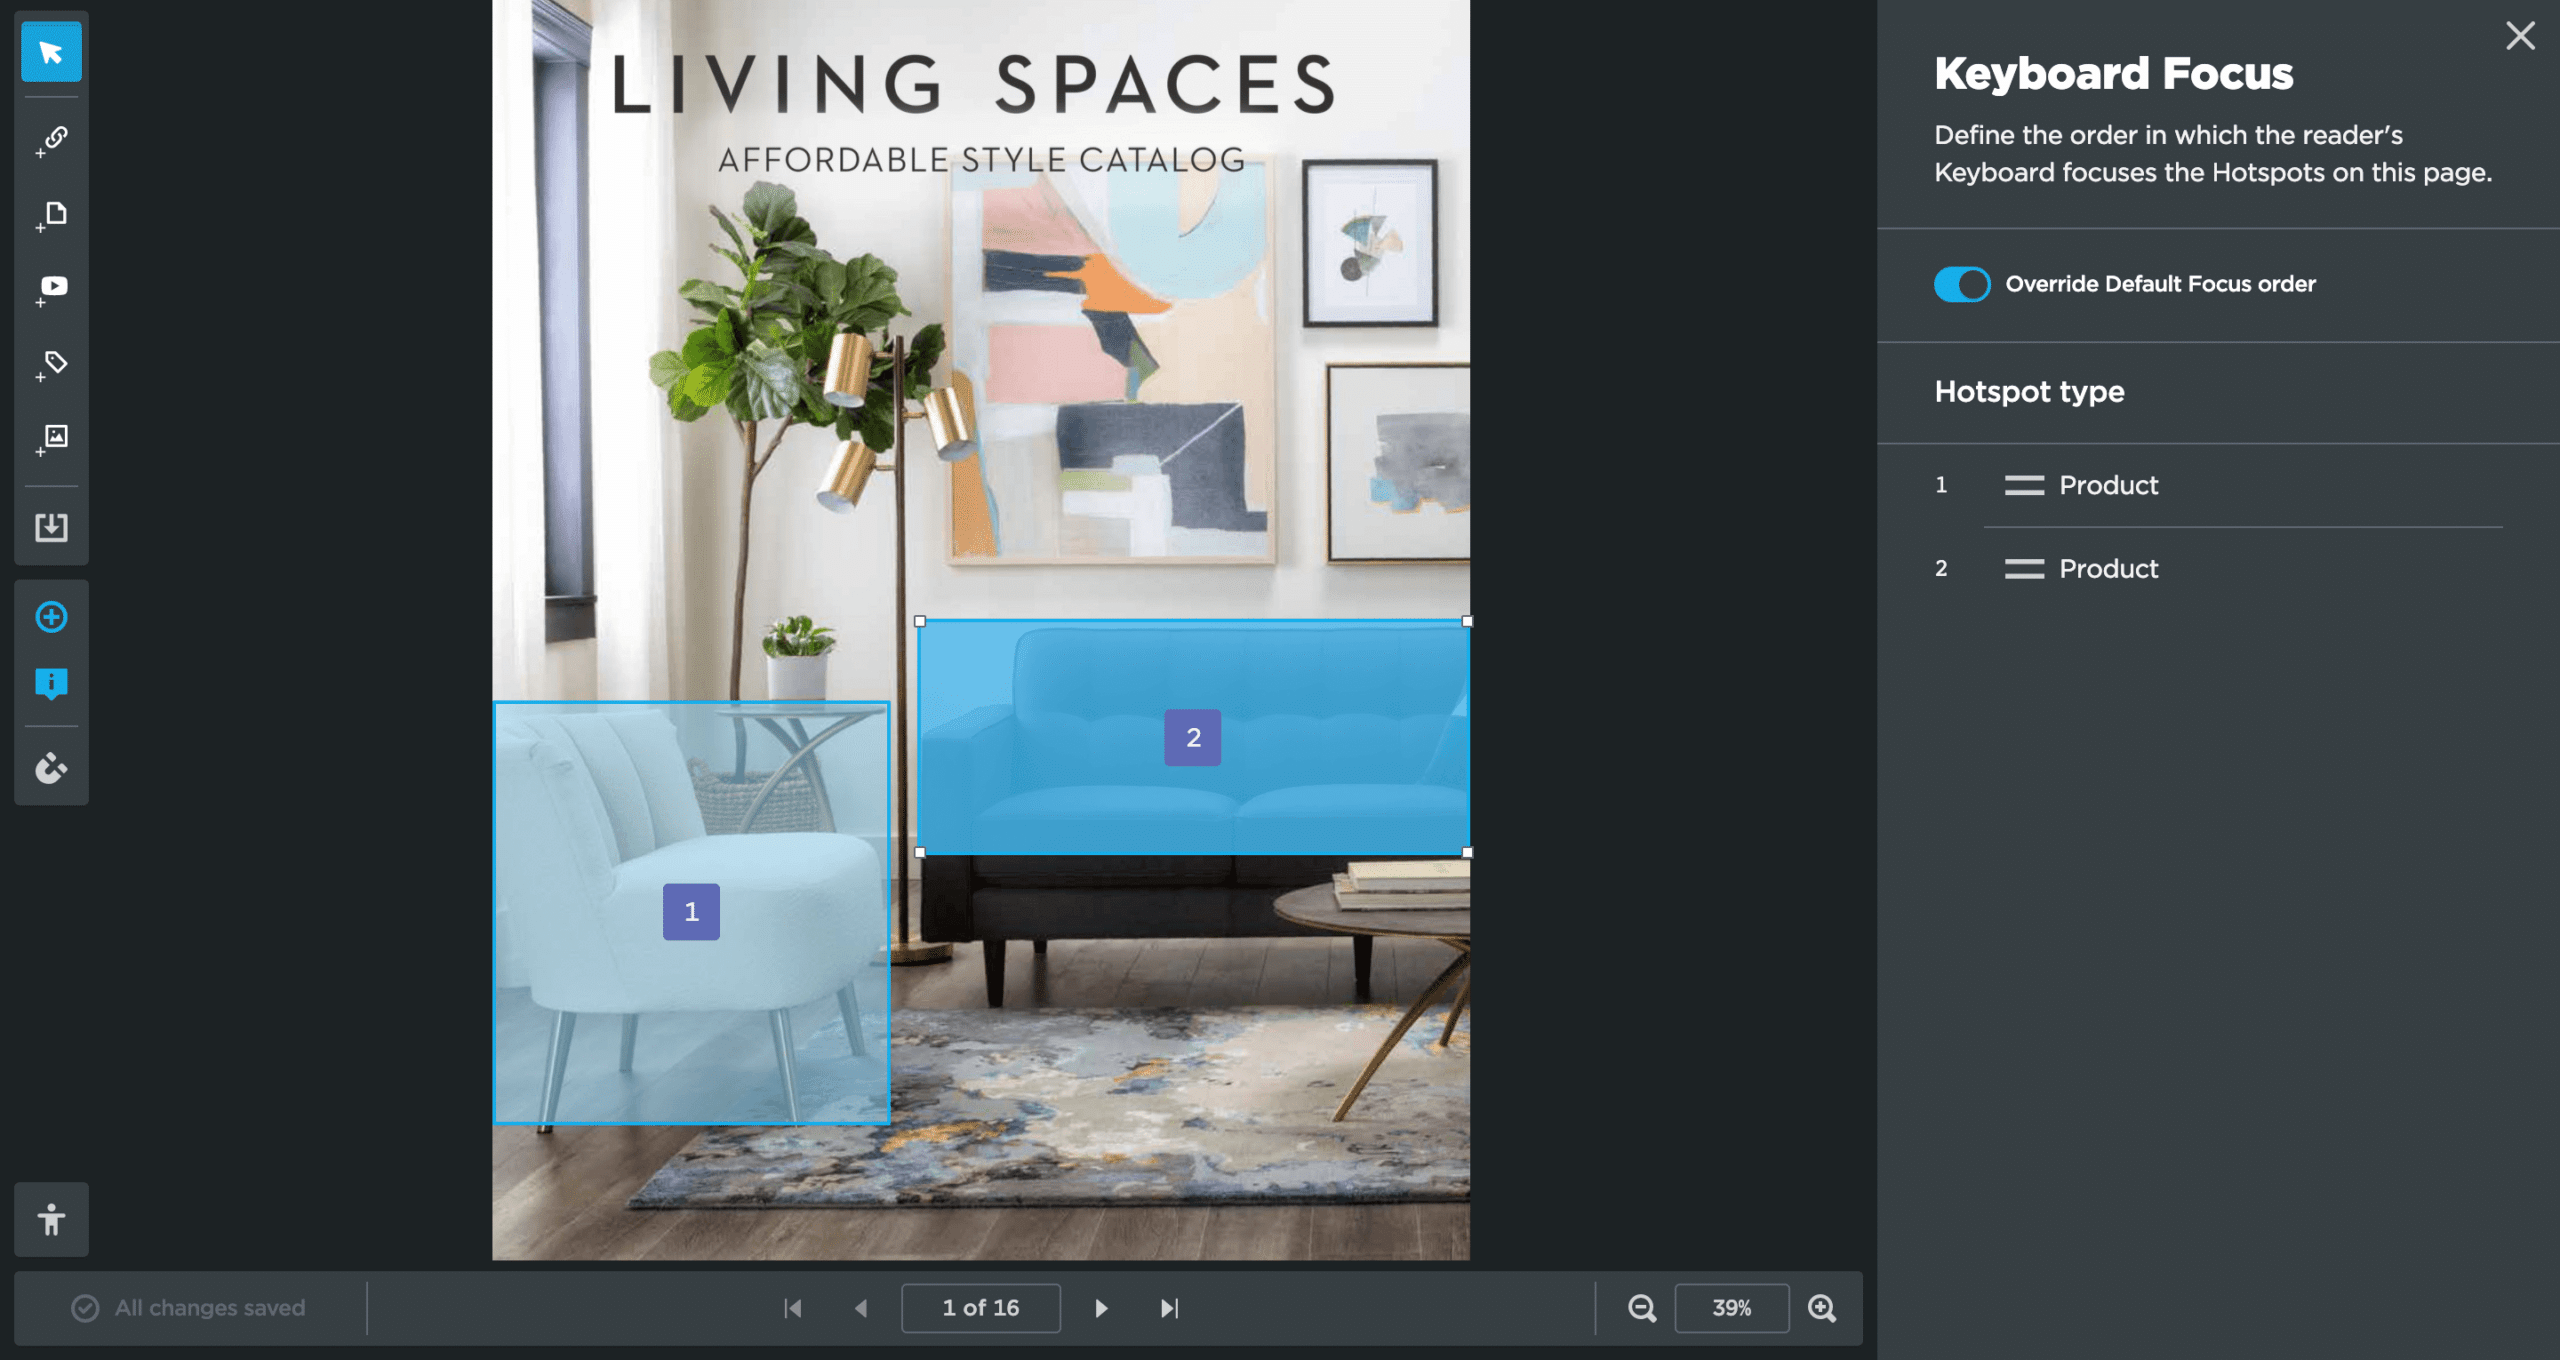The width and height of the screenshot is (2560, 1360).
Task: Select the add image tool
Action: [x=53, y=438]
